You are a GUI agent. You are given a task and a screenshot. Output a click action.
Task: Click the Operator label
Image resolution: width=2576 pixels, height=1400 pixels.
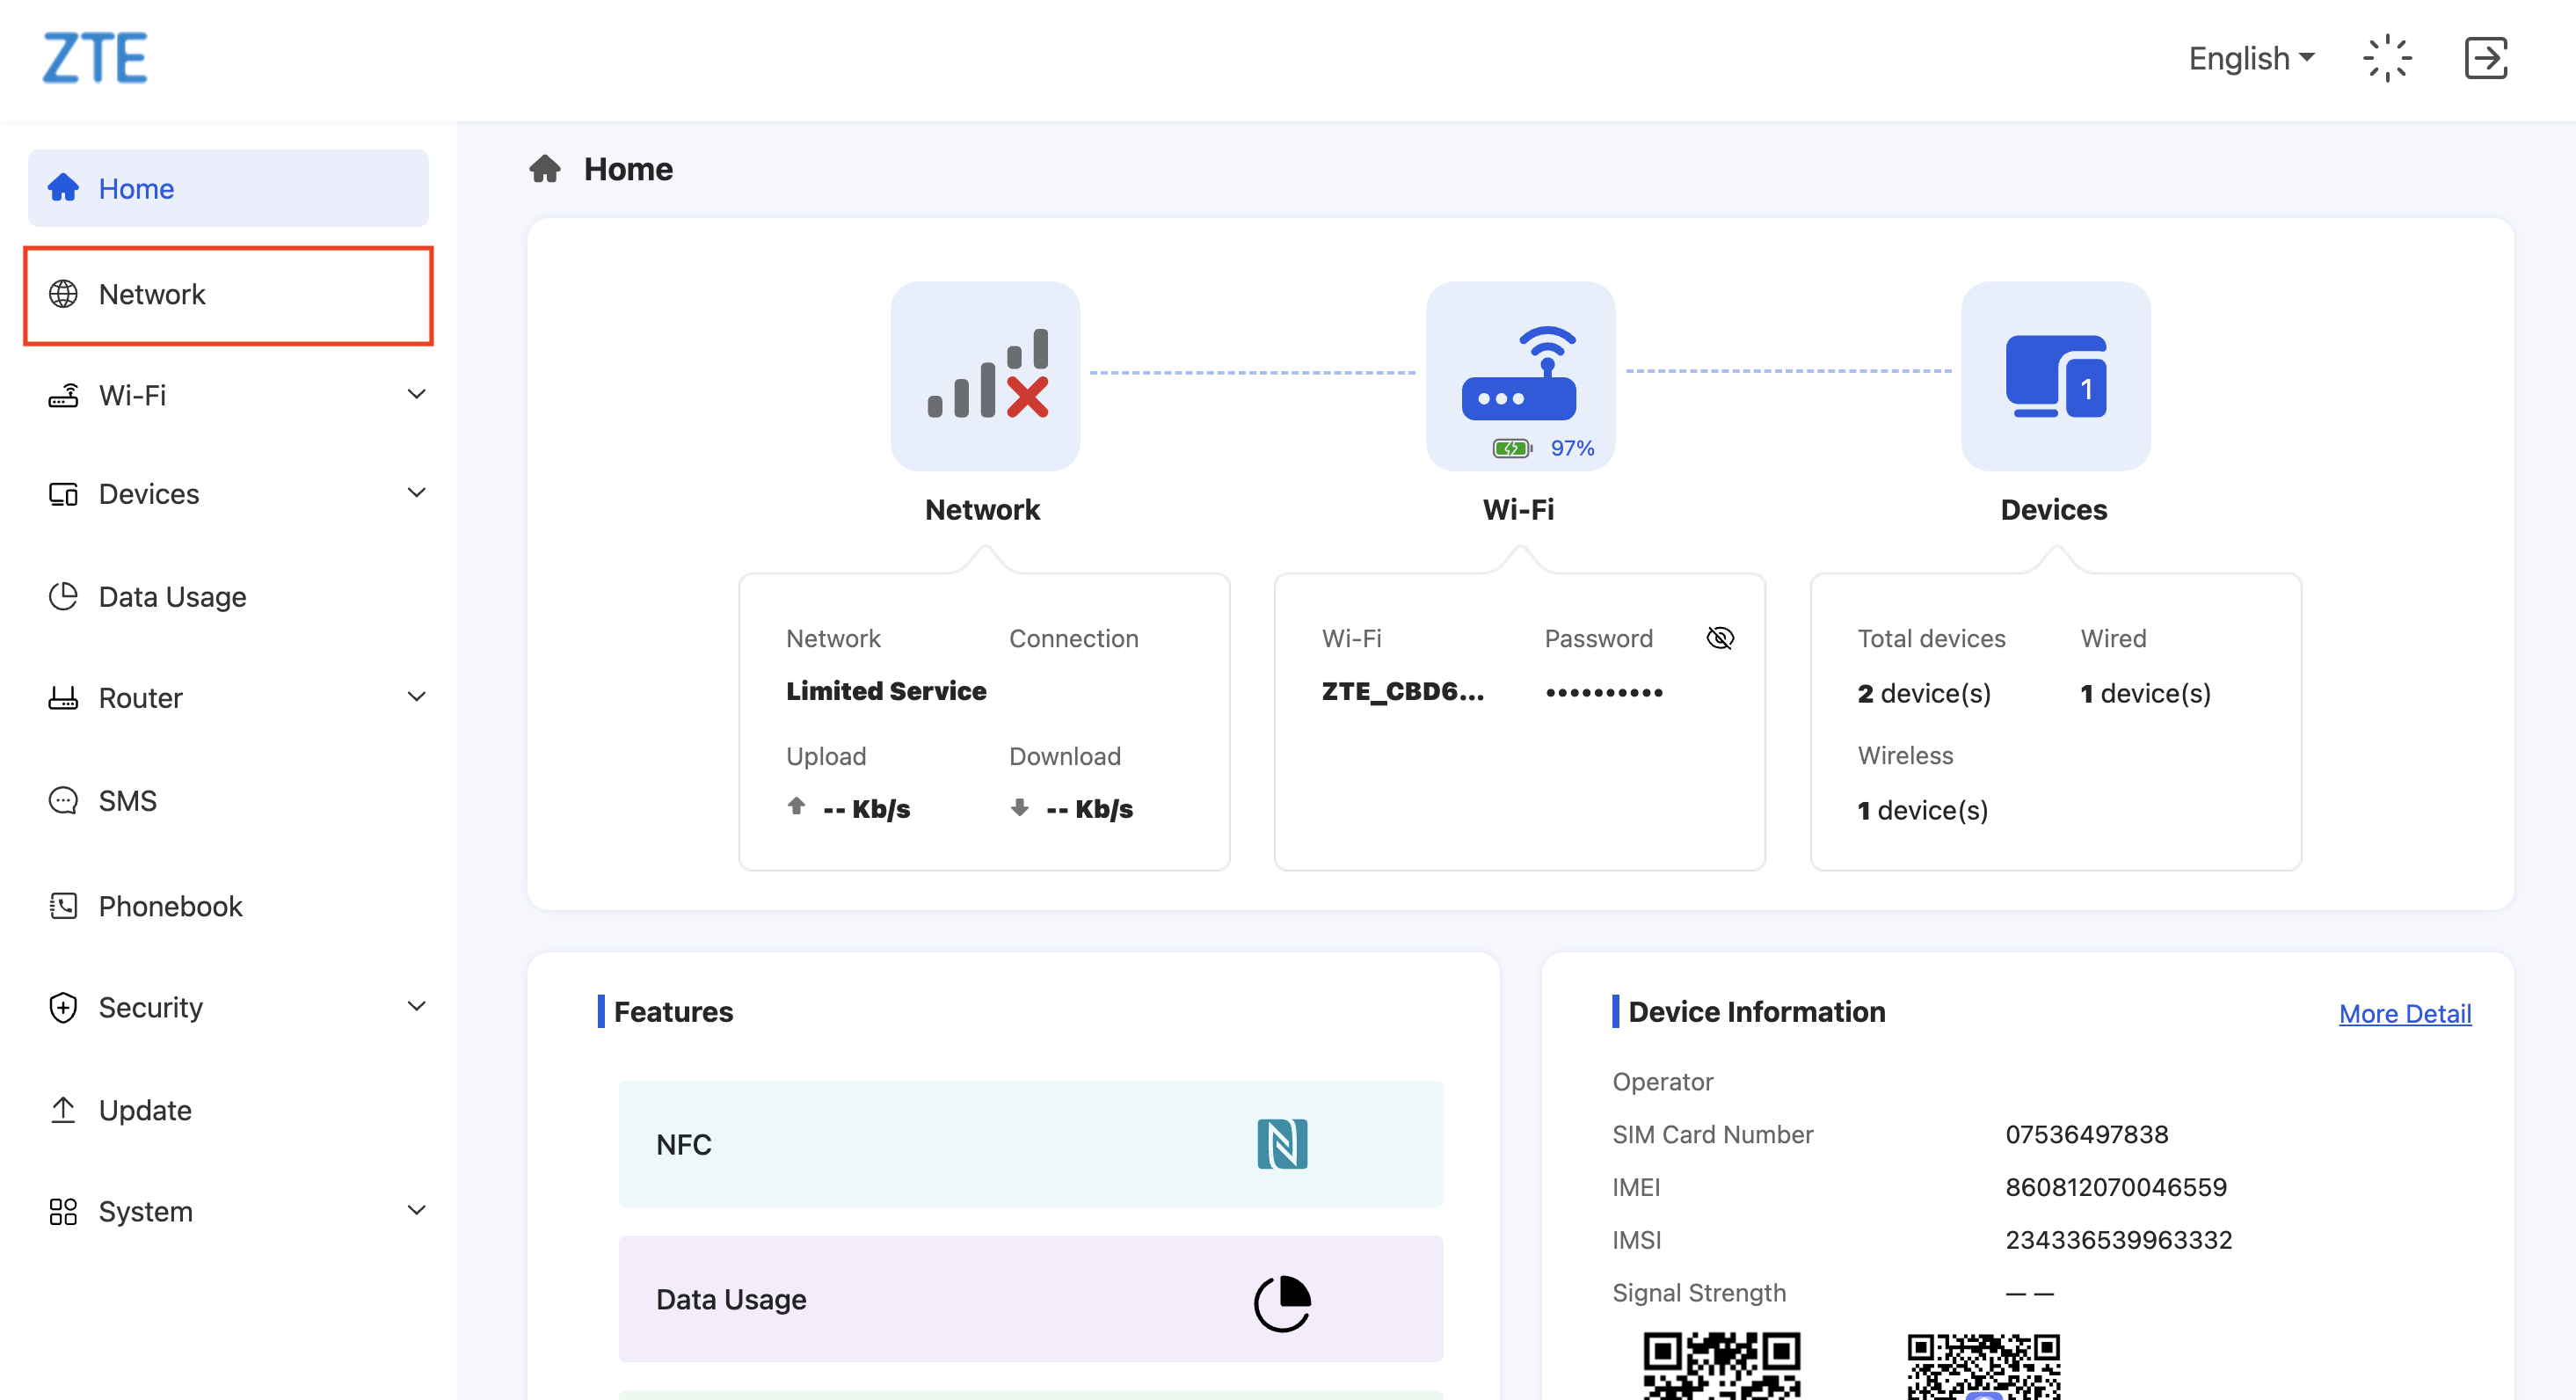(1663, 1081)
